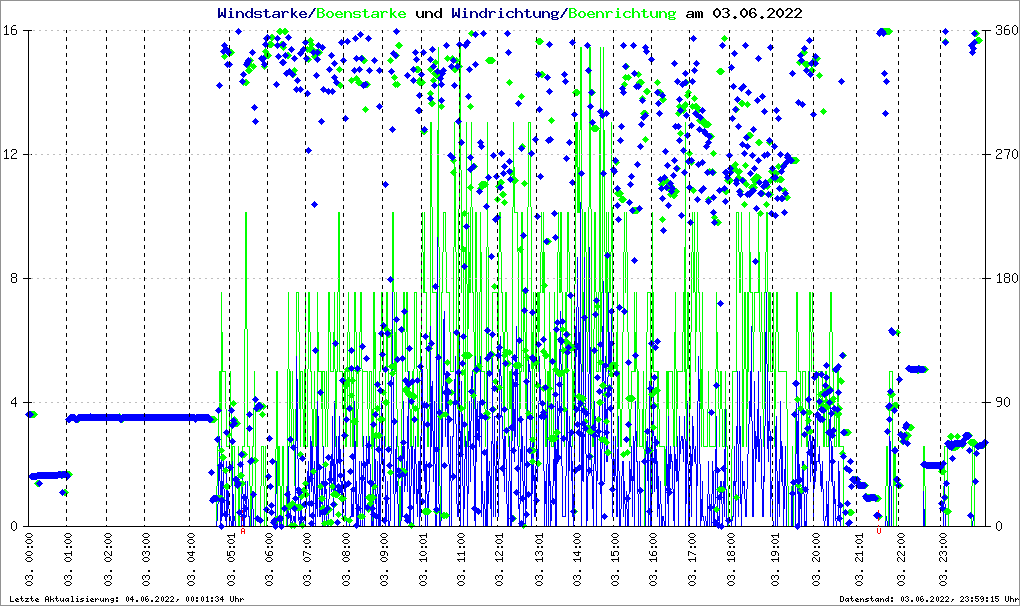Click the '03. 05:01' time axis label

pos(230,559)
